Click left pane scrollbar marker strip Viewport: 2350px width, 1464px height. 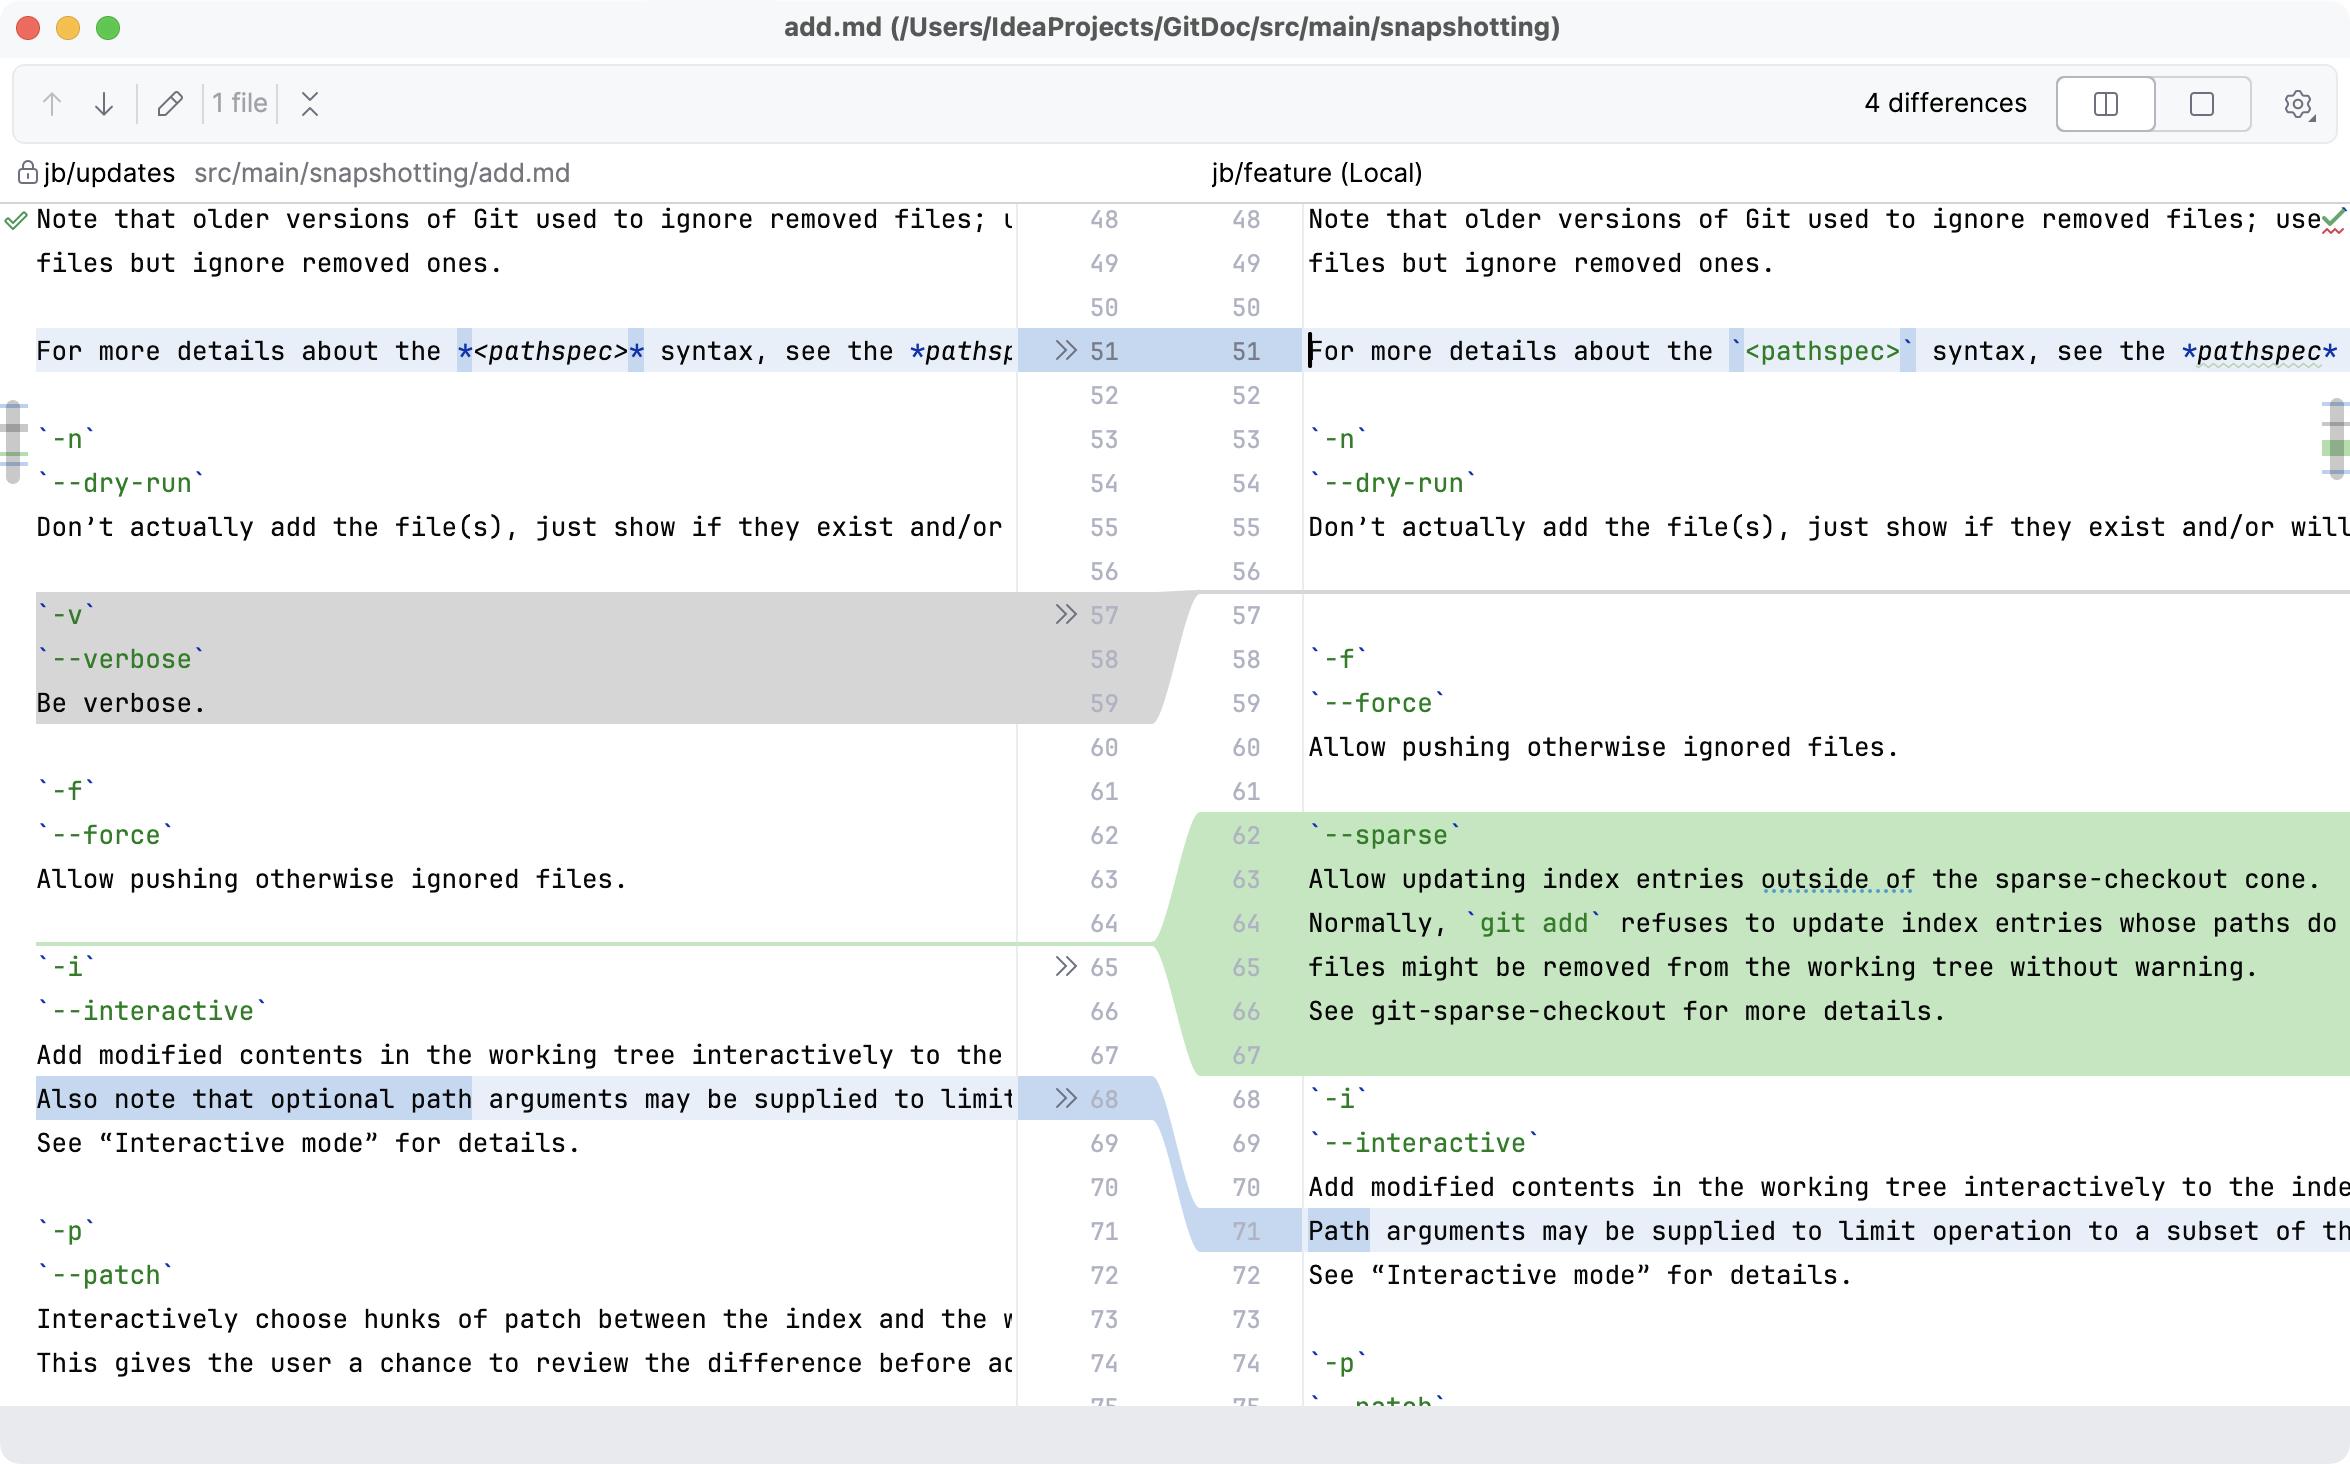(x=13, y=442)
